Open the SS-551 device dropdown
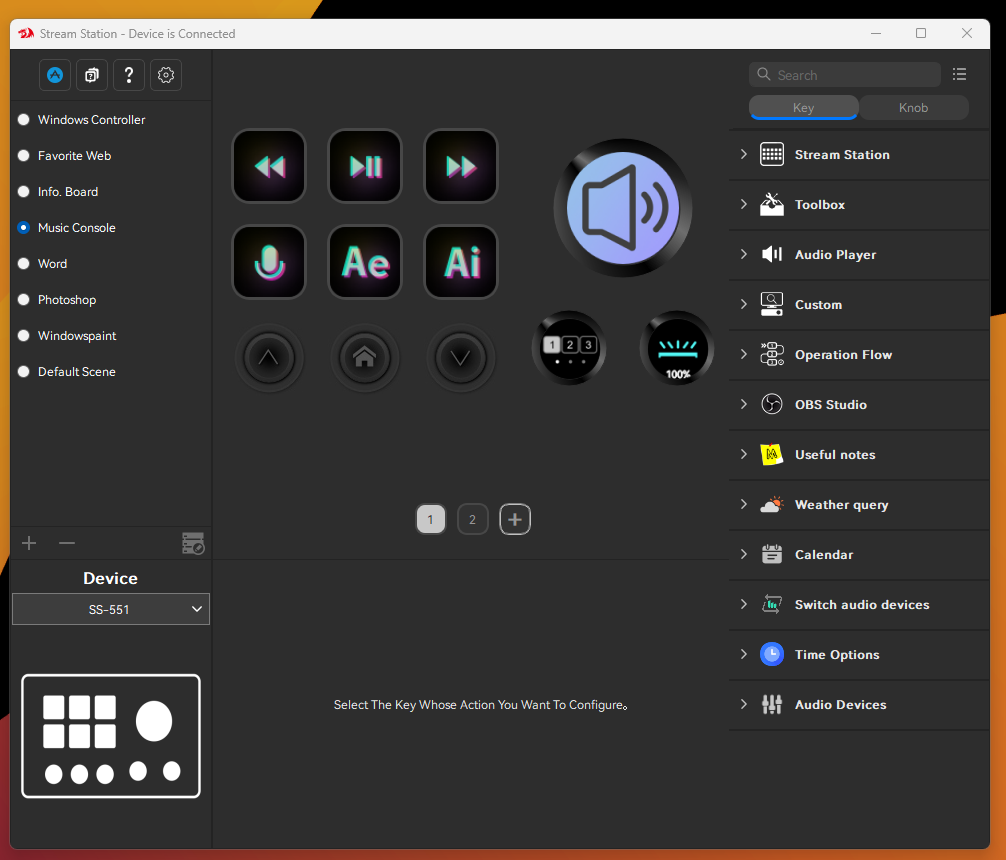Image resolution: width=1006 pixels, height=860 pixels. (111, 609)
